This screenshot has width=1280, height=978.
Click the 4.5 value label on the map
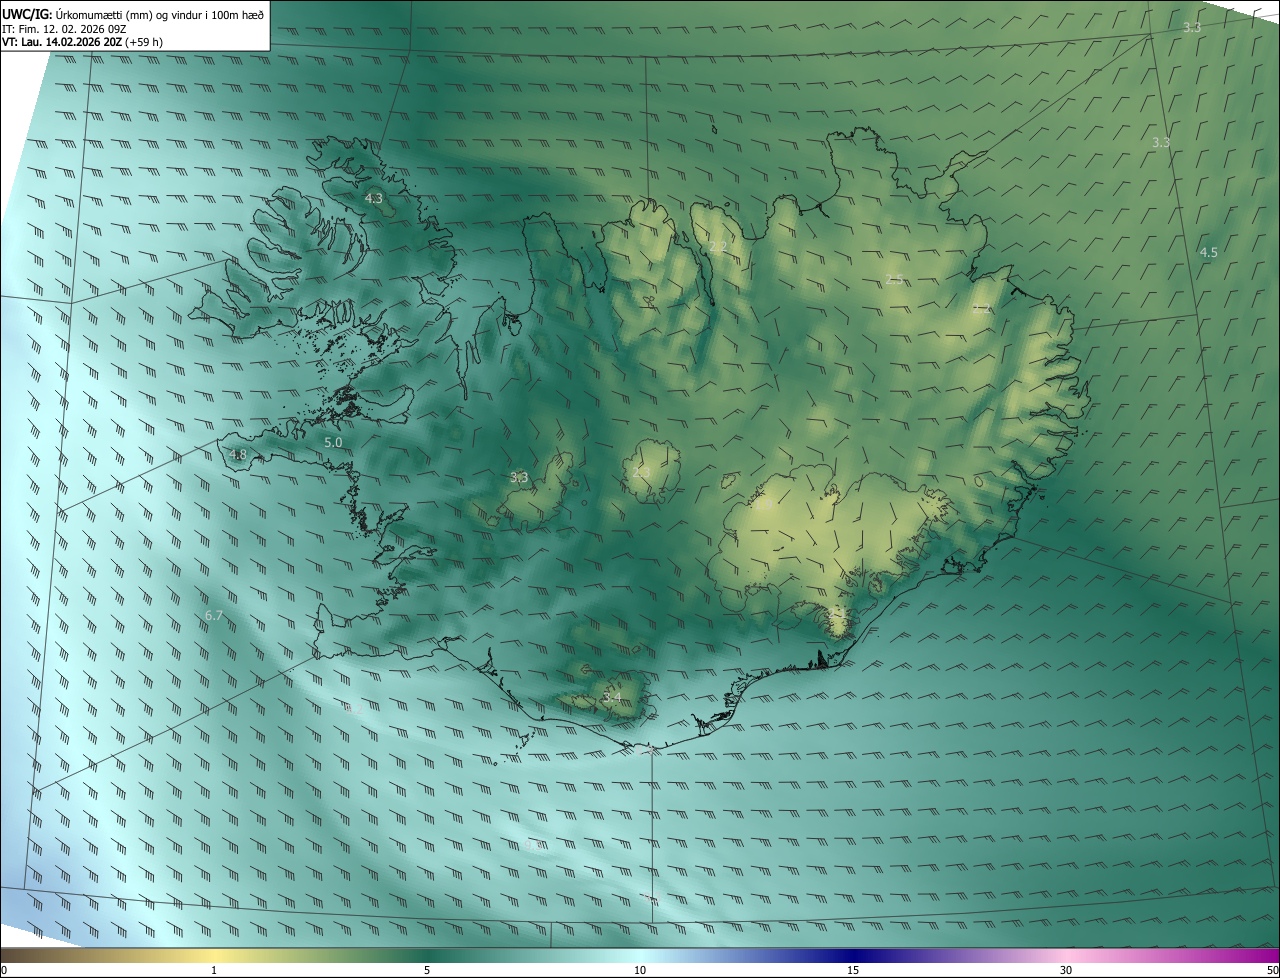click(1208, 252)
